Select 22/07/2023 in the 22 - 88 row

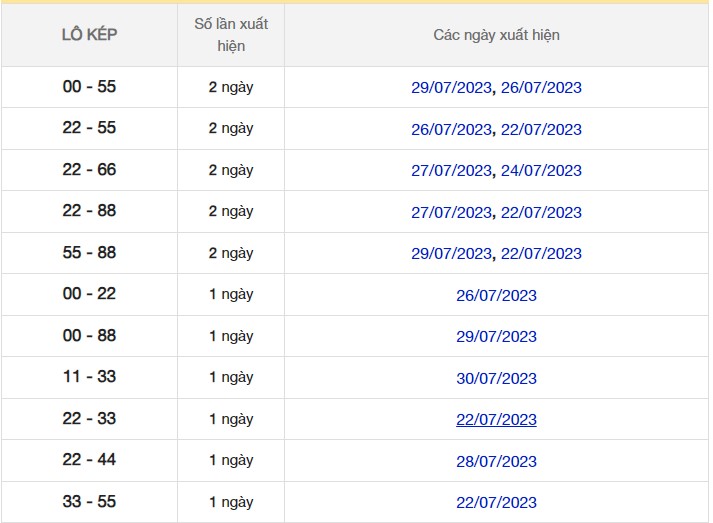(541, 212)
